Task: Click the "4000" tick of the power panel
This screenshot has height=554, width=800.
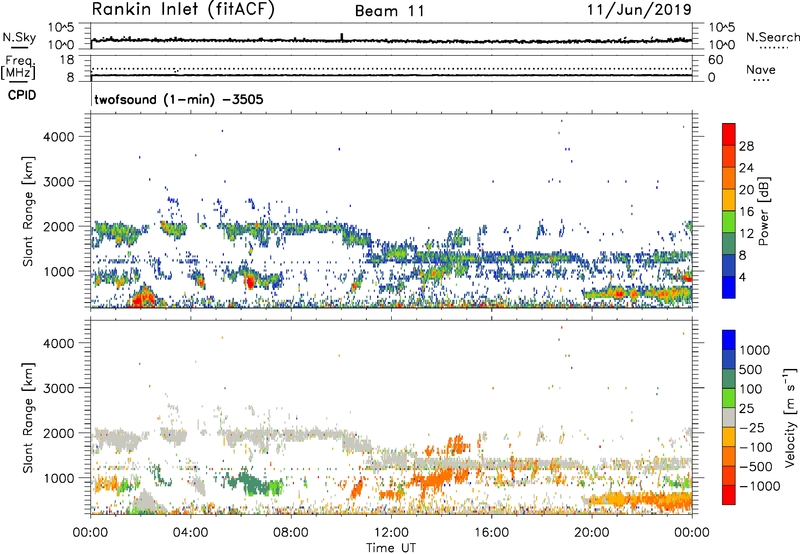Action: coord(59,137)
